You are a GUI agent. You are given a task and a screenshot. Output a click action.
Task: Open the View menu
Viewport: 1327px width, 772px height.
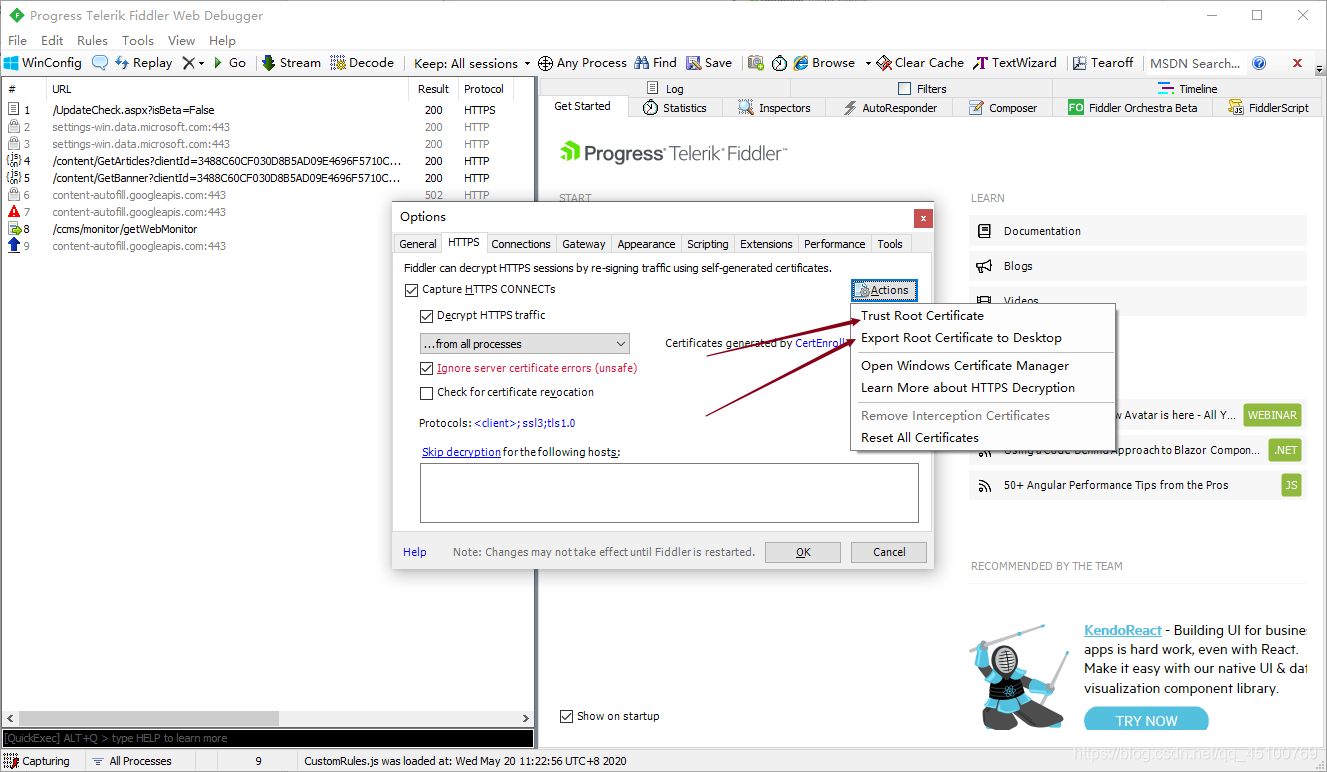coord(181,40)
